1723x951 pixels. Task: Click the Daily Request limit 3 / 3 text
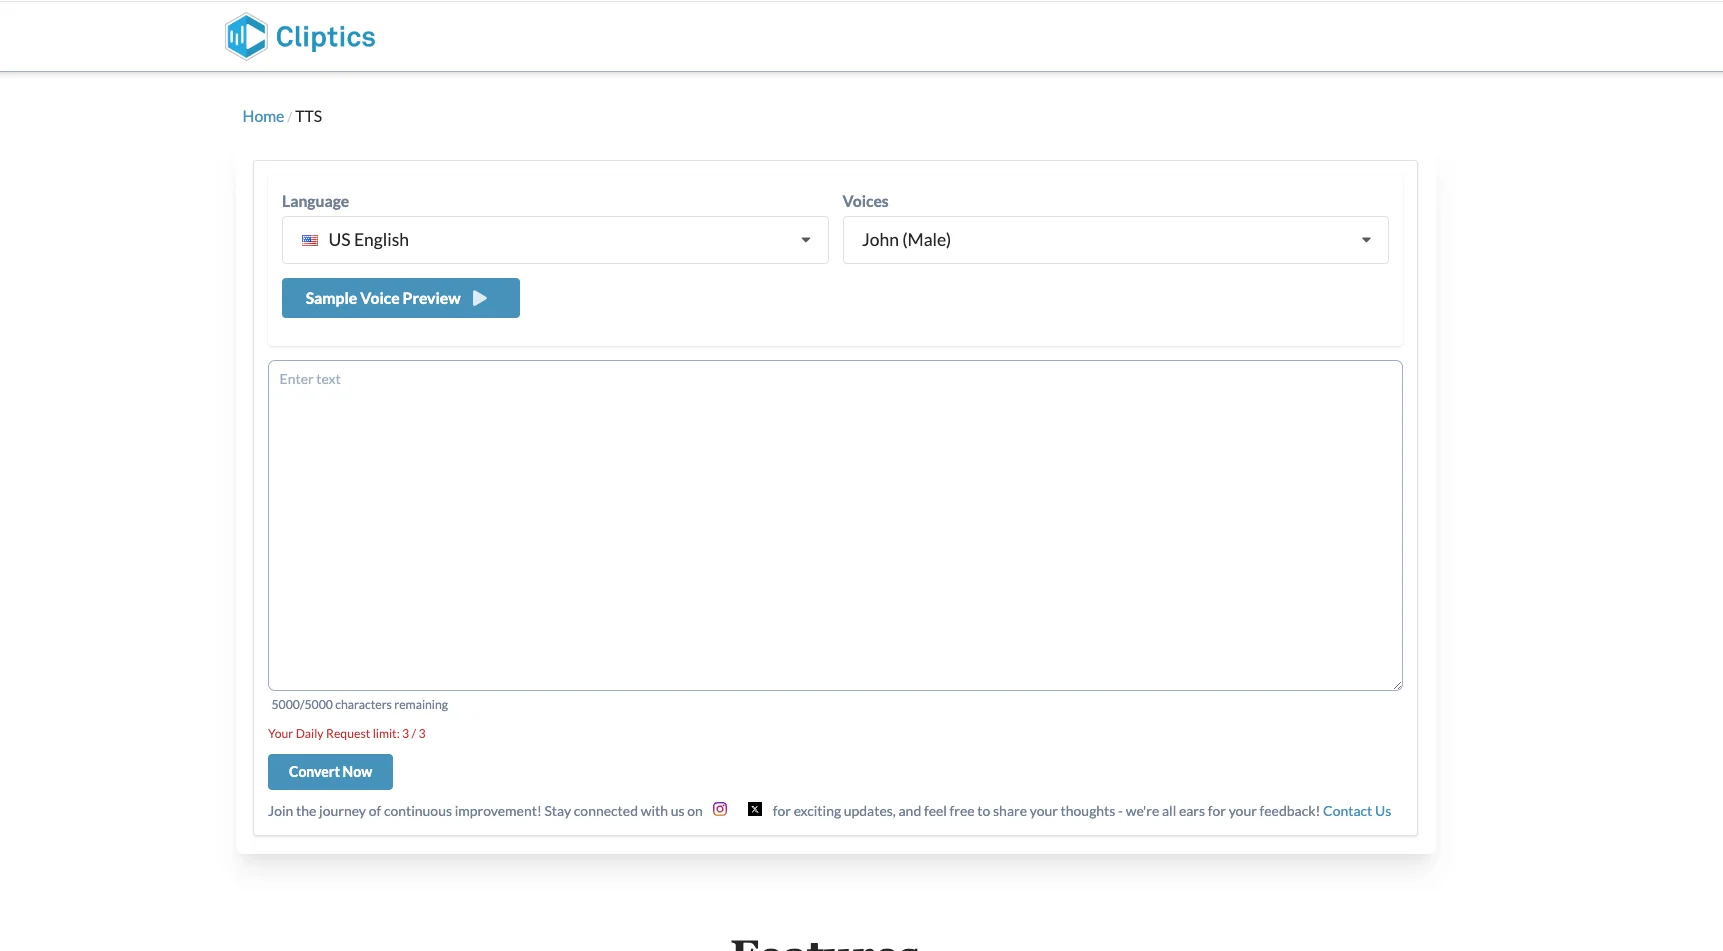pyautogui.click(x=347, y=734)
